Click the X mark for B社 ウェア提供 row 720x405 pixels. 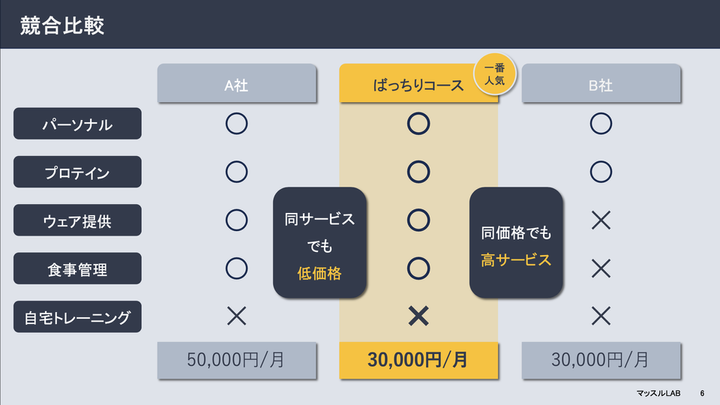[x=601, y=220]
